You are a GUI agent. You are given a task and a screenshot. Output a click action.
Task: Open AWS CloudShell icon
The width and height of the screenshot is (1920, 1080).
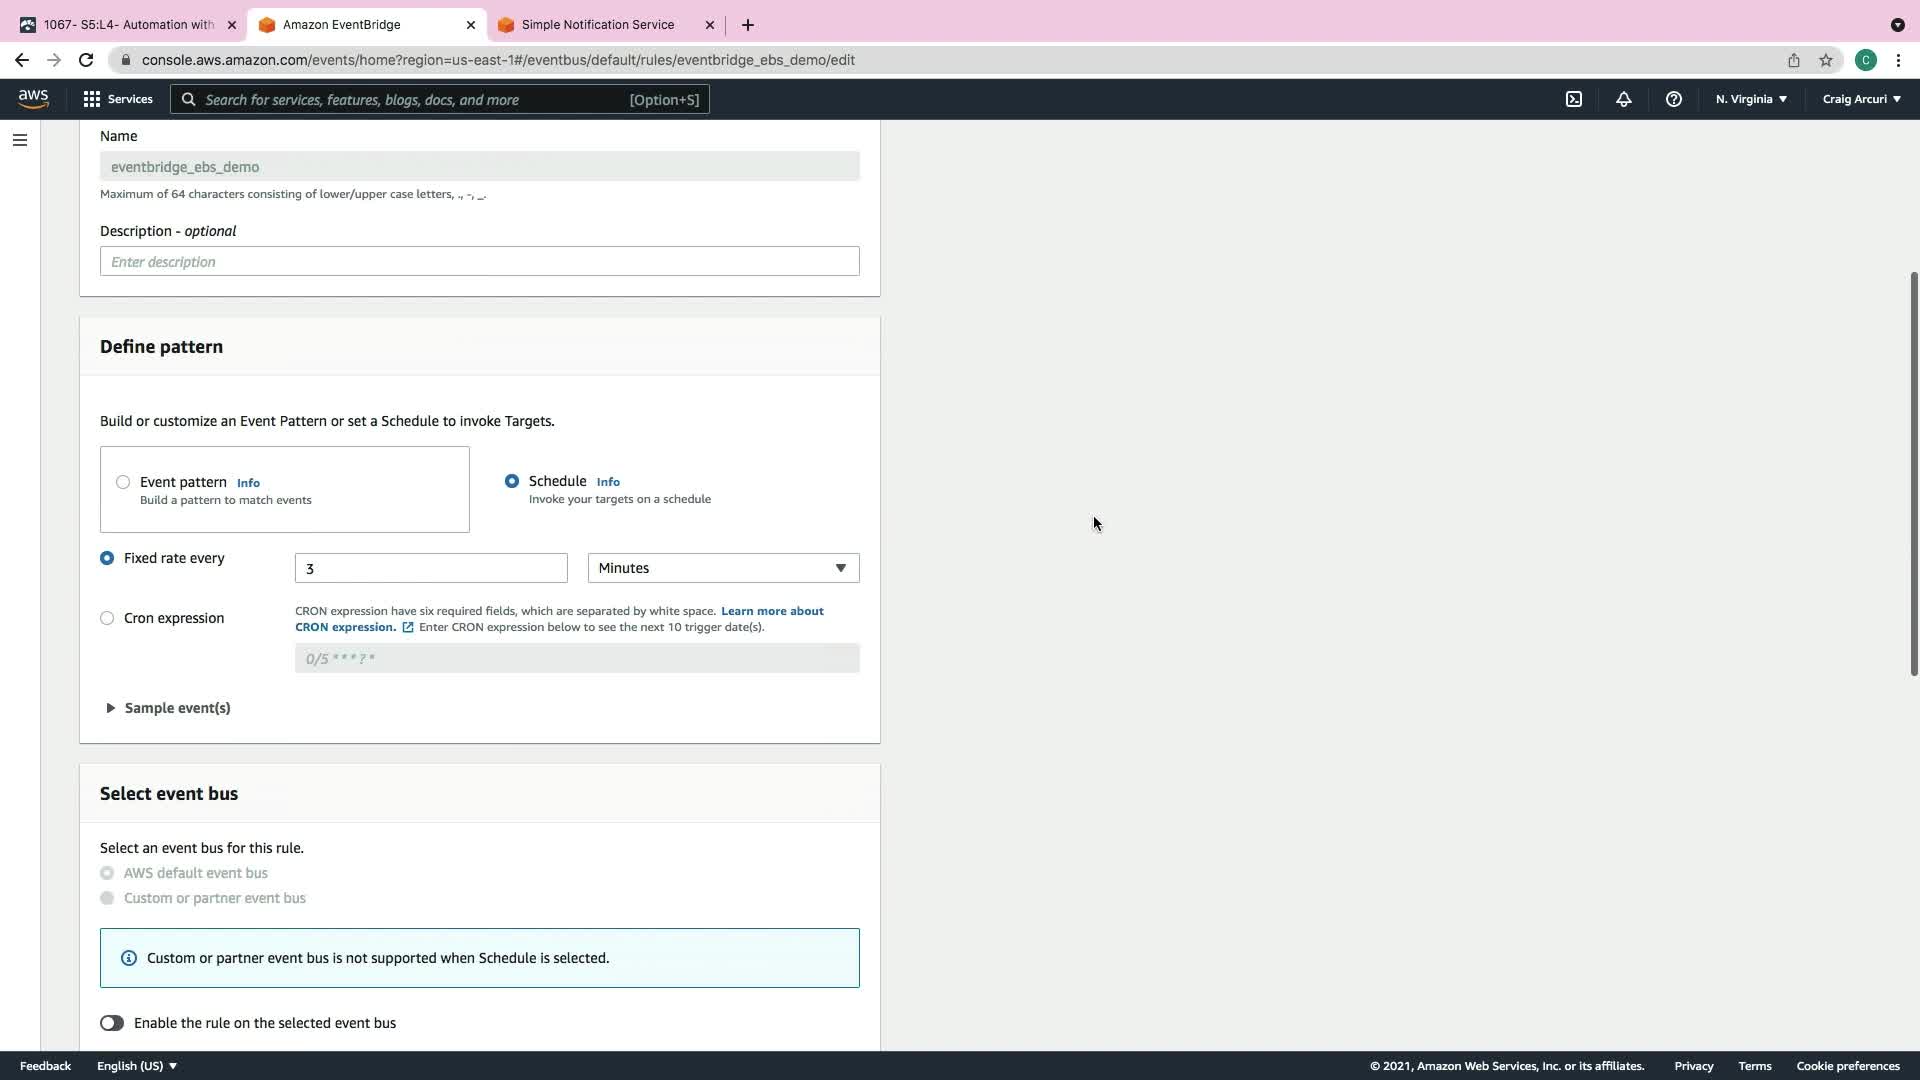[x=1574, y=99]
